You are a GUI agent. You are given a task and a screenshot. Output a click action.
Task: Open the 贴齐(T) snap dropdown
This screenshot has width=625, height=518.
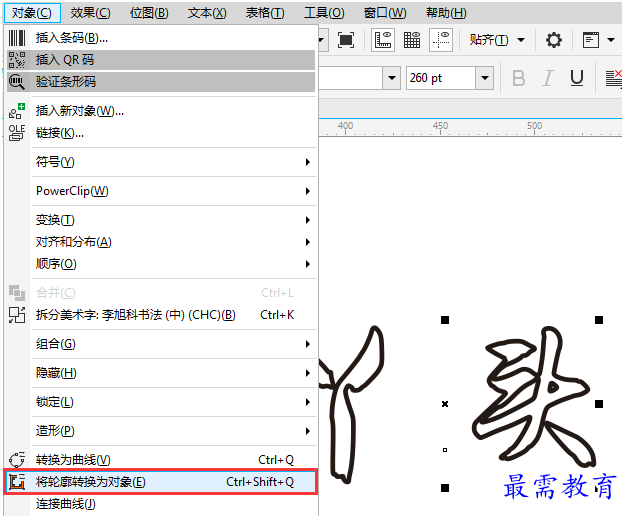[497, 40]
